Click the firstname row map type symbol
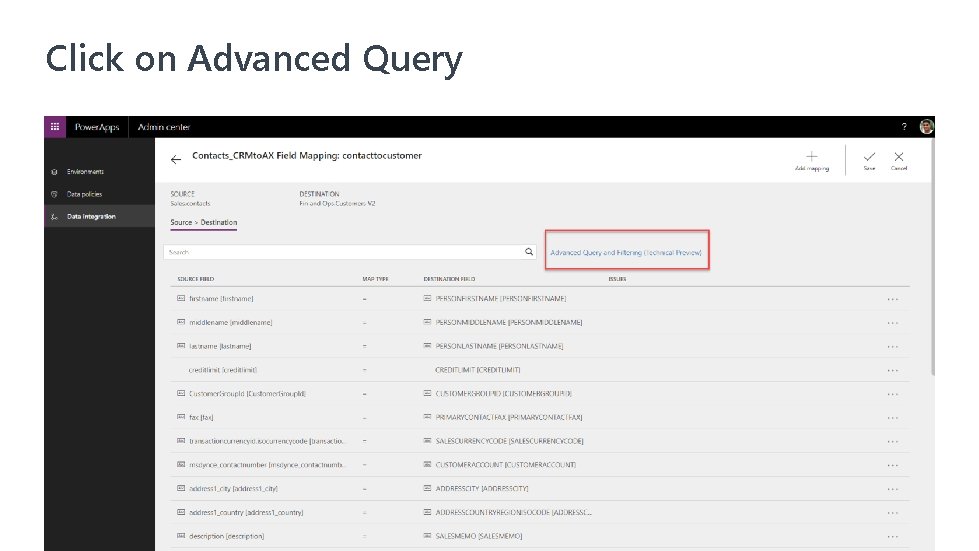The width and height of the screenshot is (979, 551). point(365,299)
